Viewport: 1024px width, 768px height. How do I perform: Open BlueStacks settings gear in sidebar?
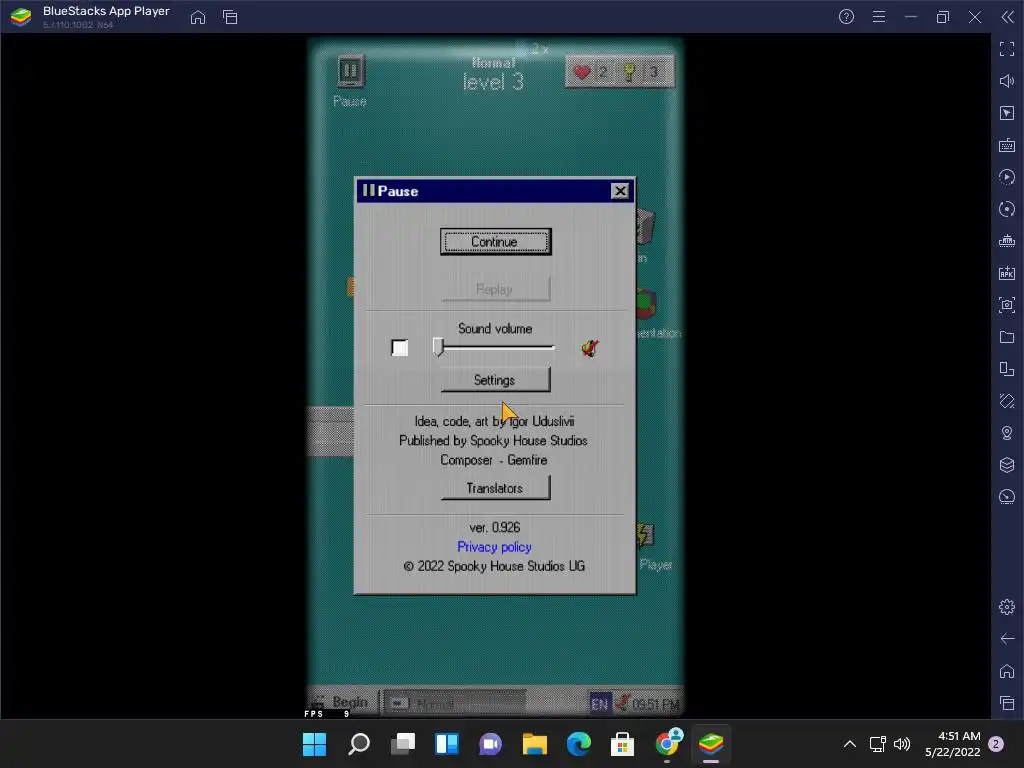click(x=1007, y=607)
